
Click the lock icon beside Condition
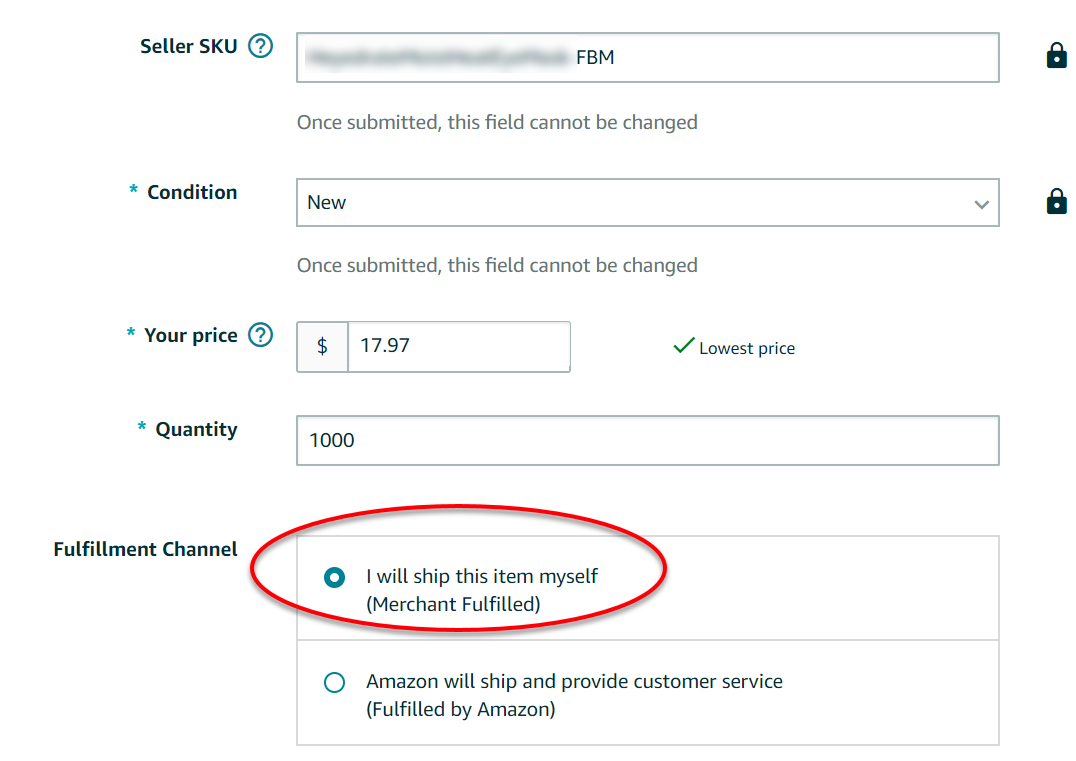tap(1056, 202)
